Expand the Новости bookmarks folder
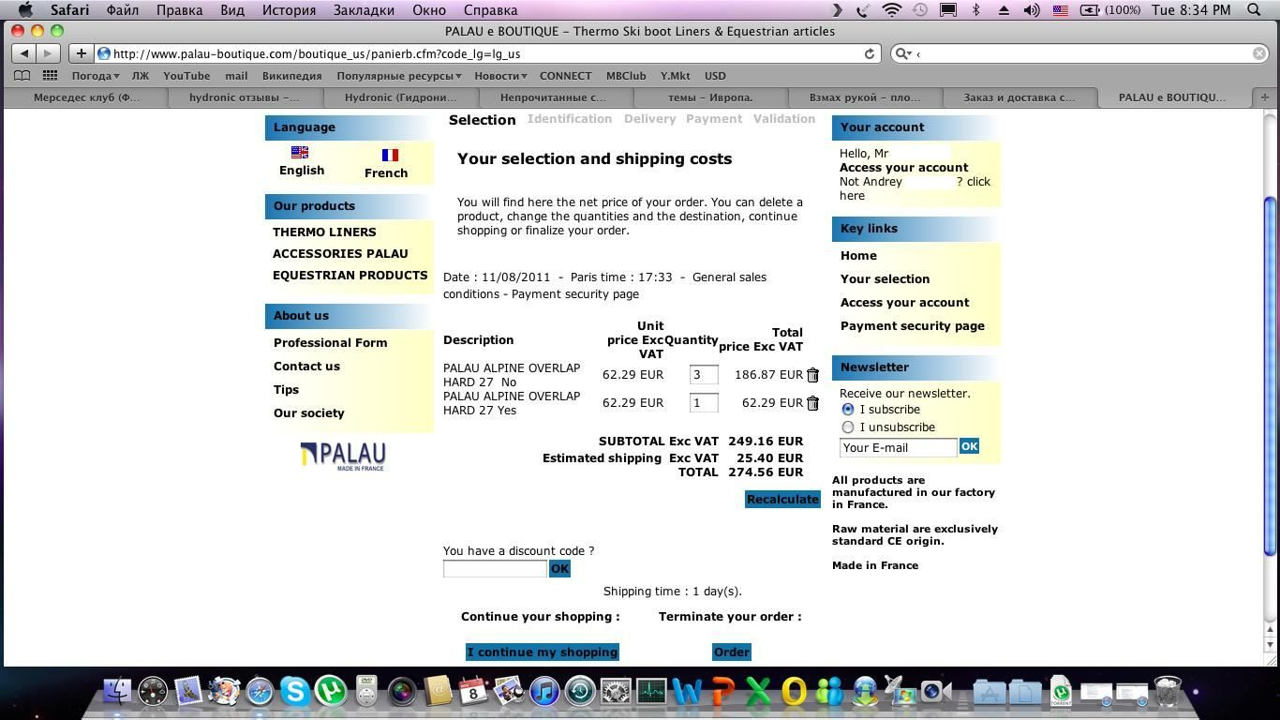The width and height of the screenshot is (1280, 720). 500,76
